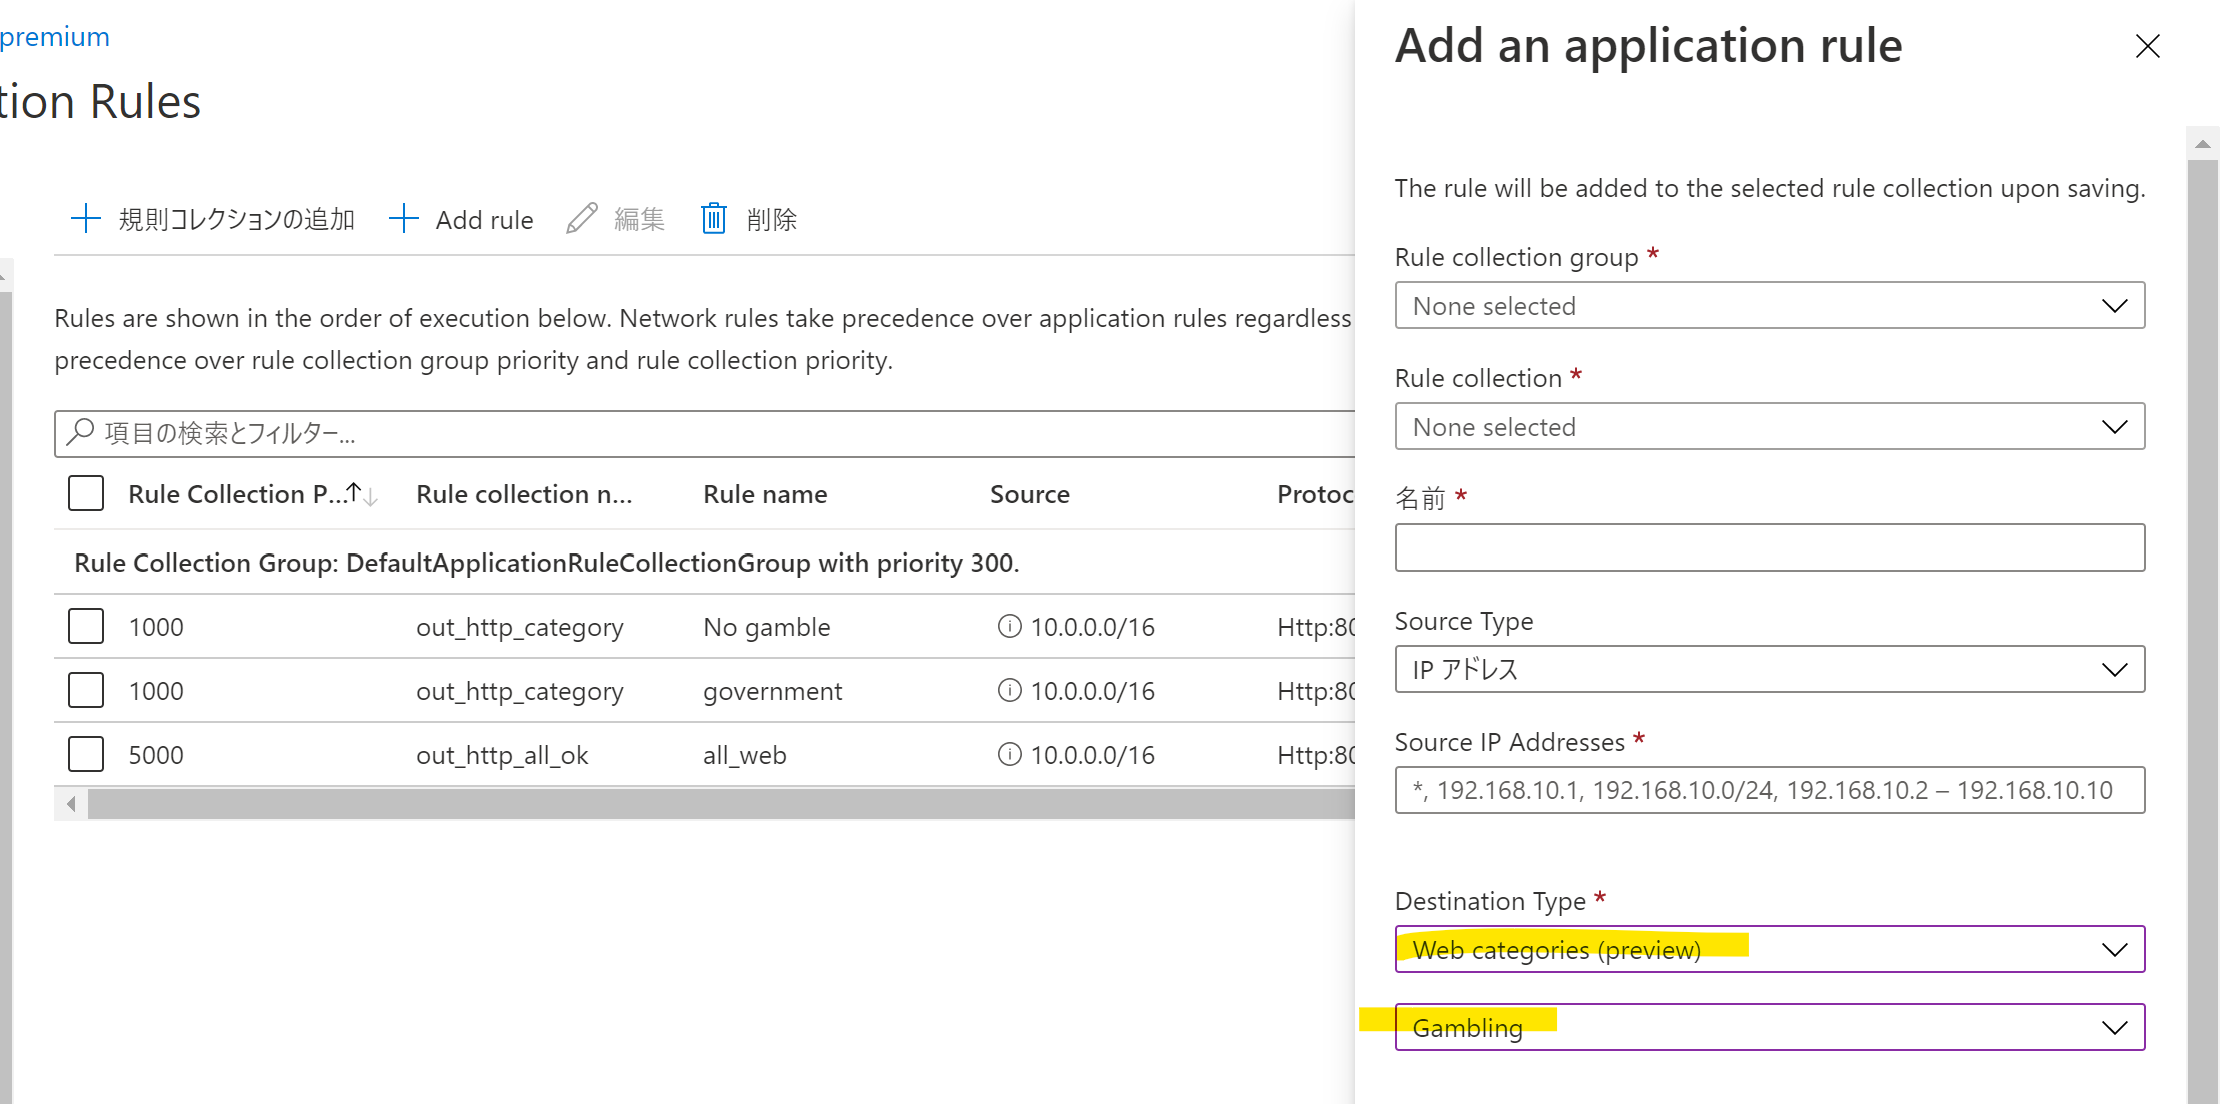Image resolution: width=2220 pixels, height=1104 pixels.
Task: Check the government rule checkbox
Action: [x=86, y=690]
